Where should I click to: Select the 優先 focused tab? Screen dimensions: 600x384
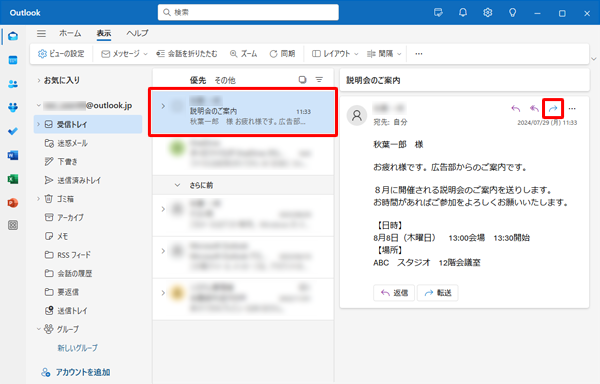(x=198, y=80)
